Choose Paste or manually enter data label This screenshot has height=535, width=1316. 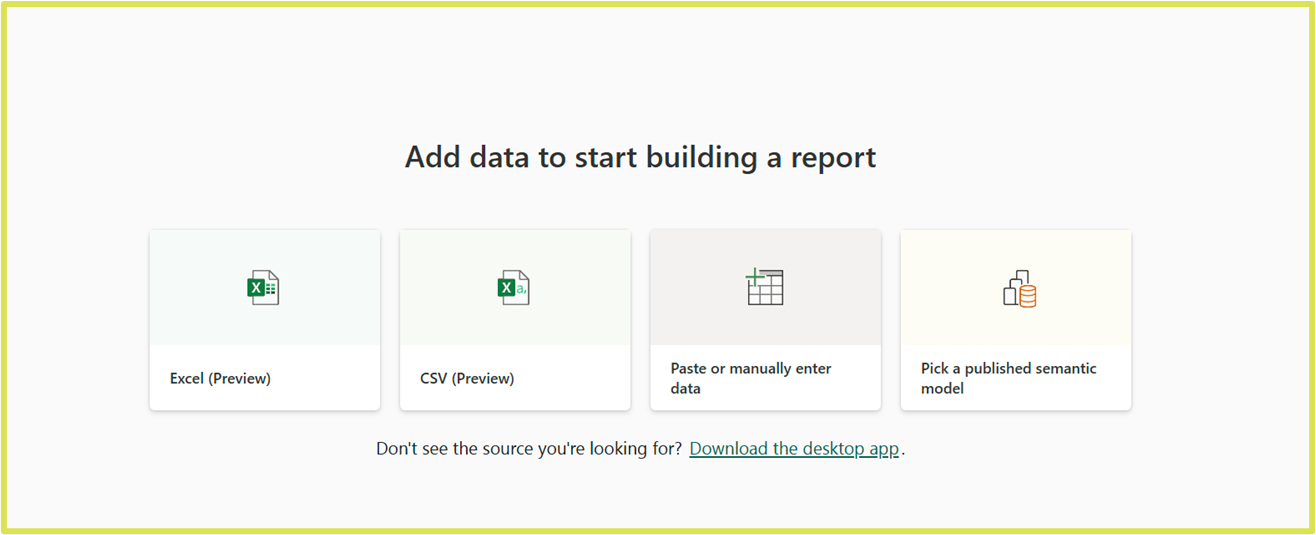coord(751,378)
